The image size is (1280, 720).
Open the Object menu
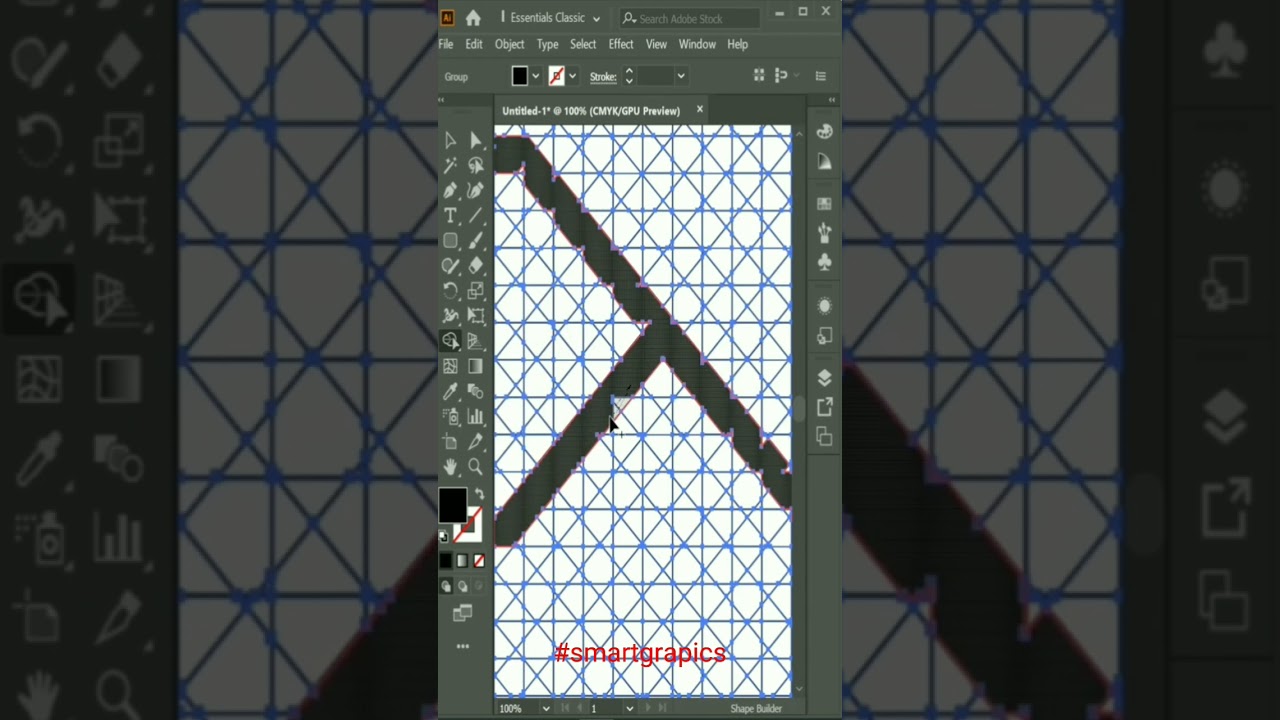pos(509,44)
